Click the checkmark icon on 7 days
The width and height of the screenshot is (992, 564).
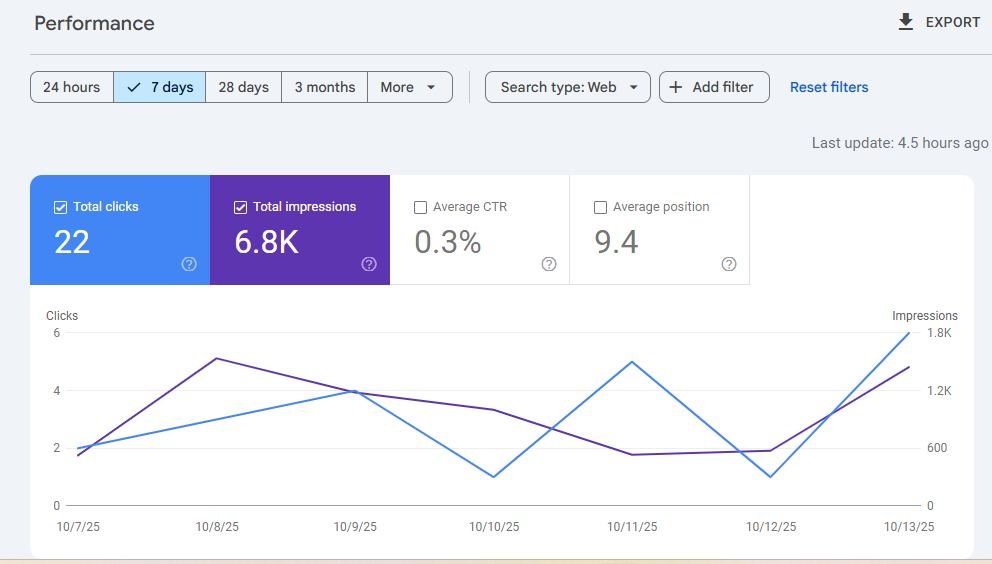(x=133, y=87)
